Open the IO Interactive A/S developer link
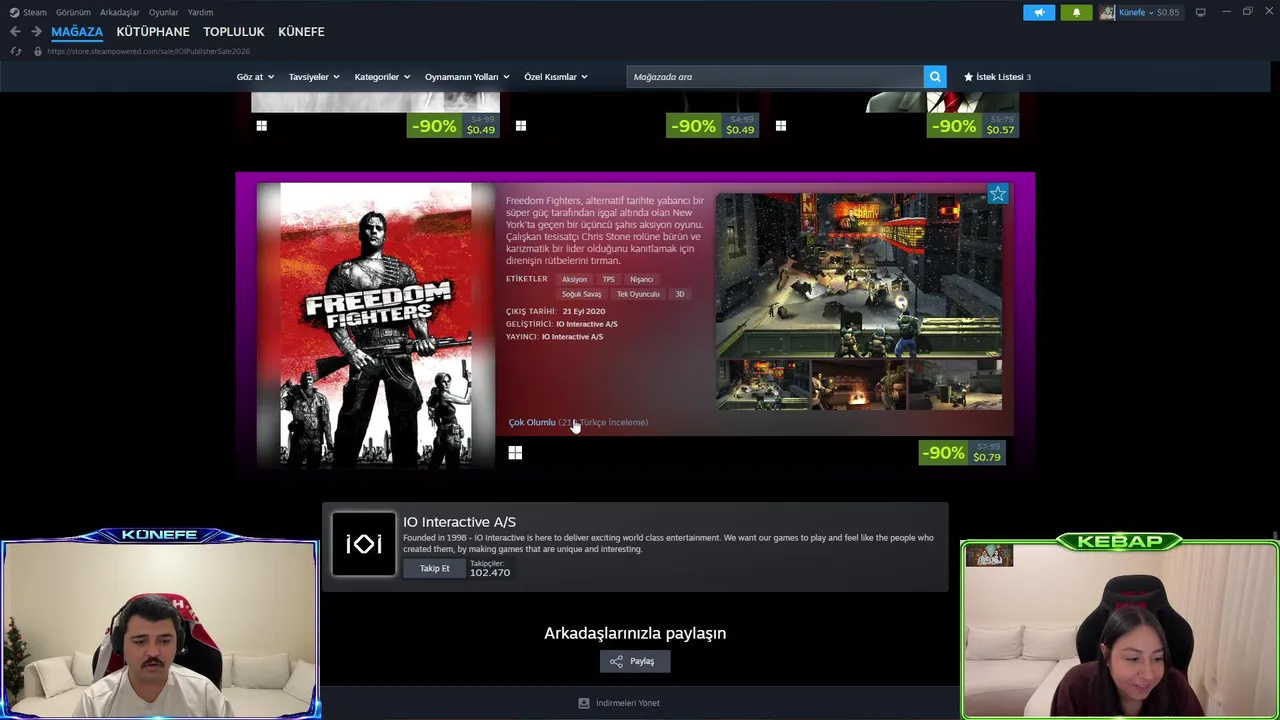Viewport: 1280px width, 720px height. point(587,324)
